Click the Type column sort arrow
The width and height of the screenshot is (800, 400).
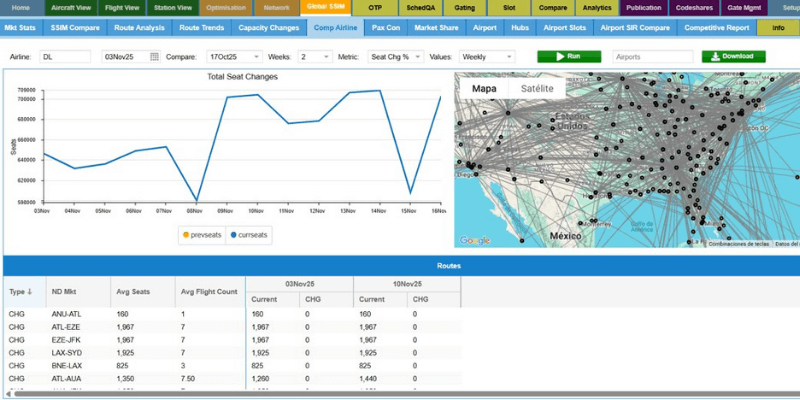29,292
